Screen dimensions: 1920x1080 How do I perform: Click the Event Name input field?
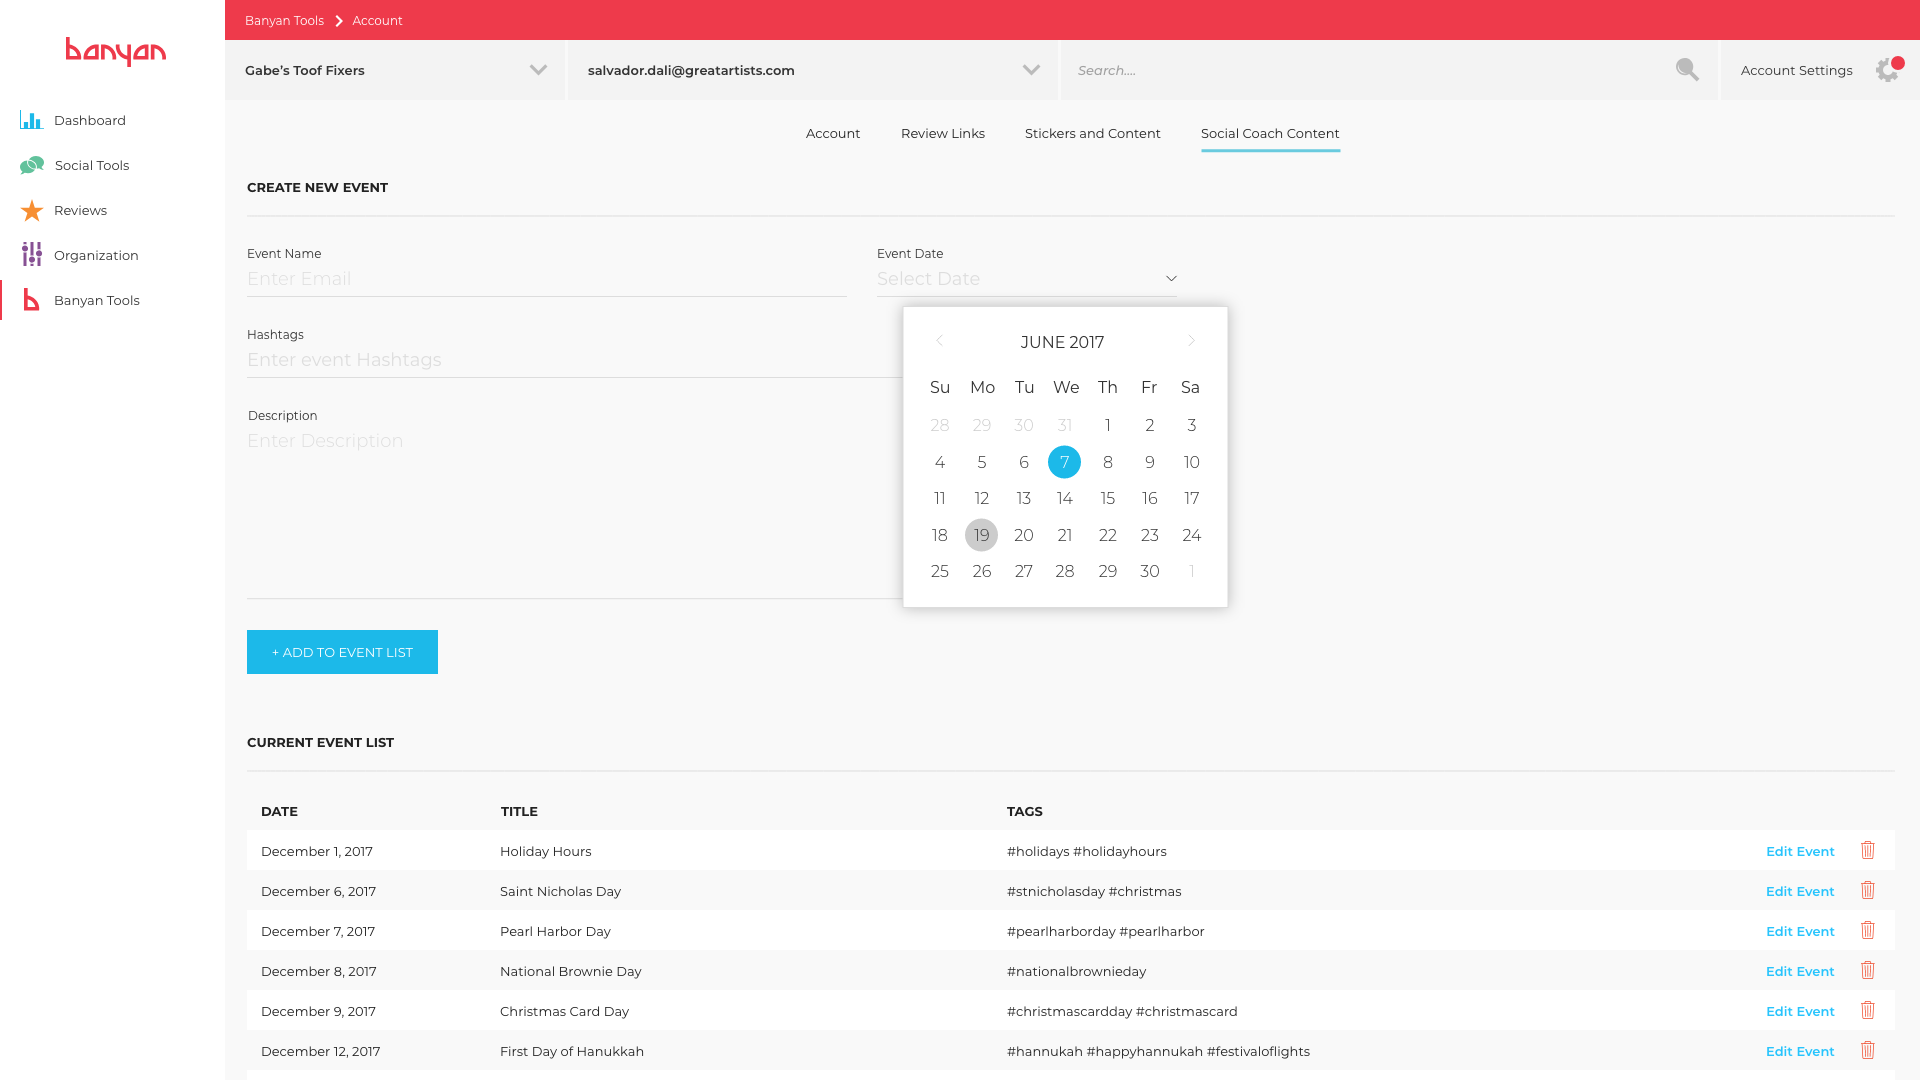coord(546,279)
